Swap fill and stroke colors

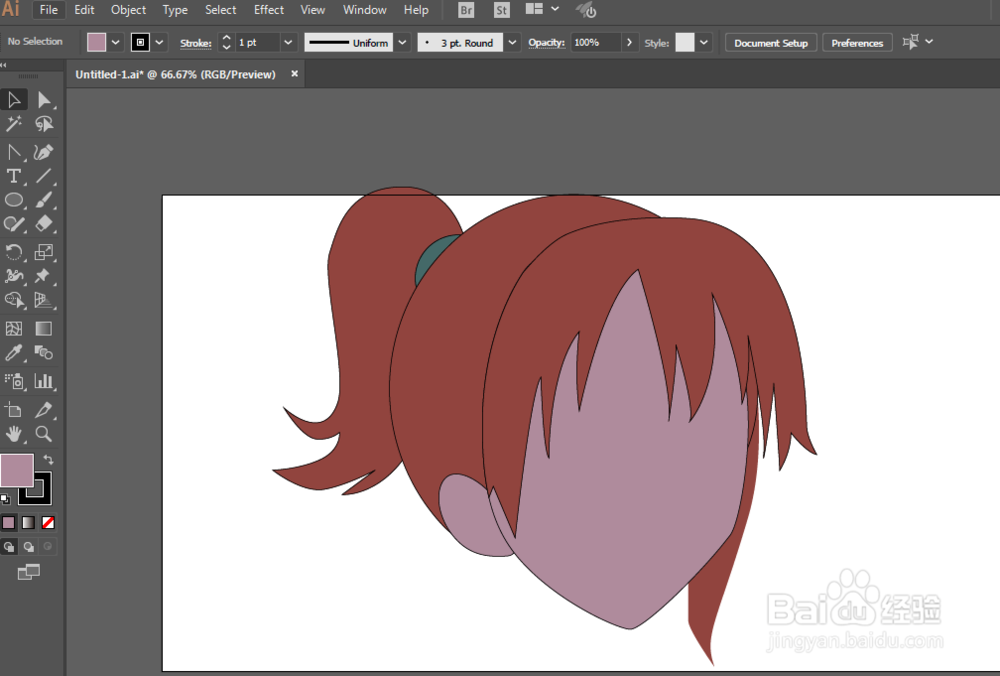(x=48, y=459)
